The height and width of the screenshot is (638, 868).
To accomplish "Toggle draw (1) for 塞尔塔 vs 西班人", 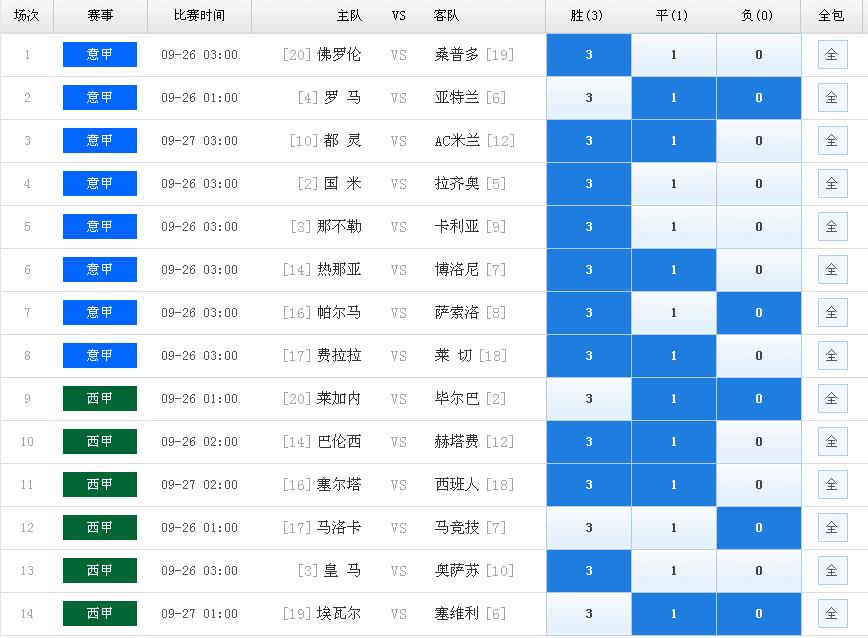I will (674, 485).
